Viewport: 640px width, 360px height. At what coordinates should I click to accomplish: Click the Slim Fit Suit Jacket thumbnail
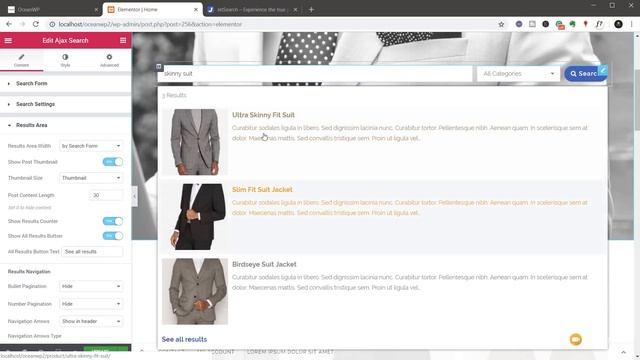click(195, 216)
